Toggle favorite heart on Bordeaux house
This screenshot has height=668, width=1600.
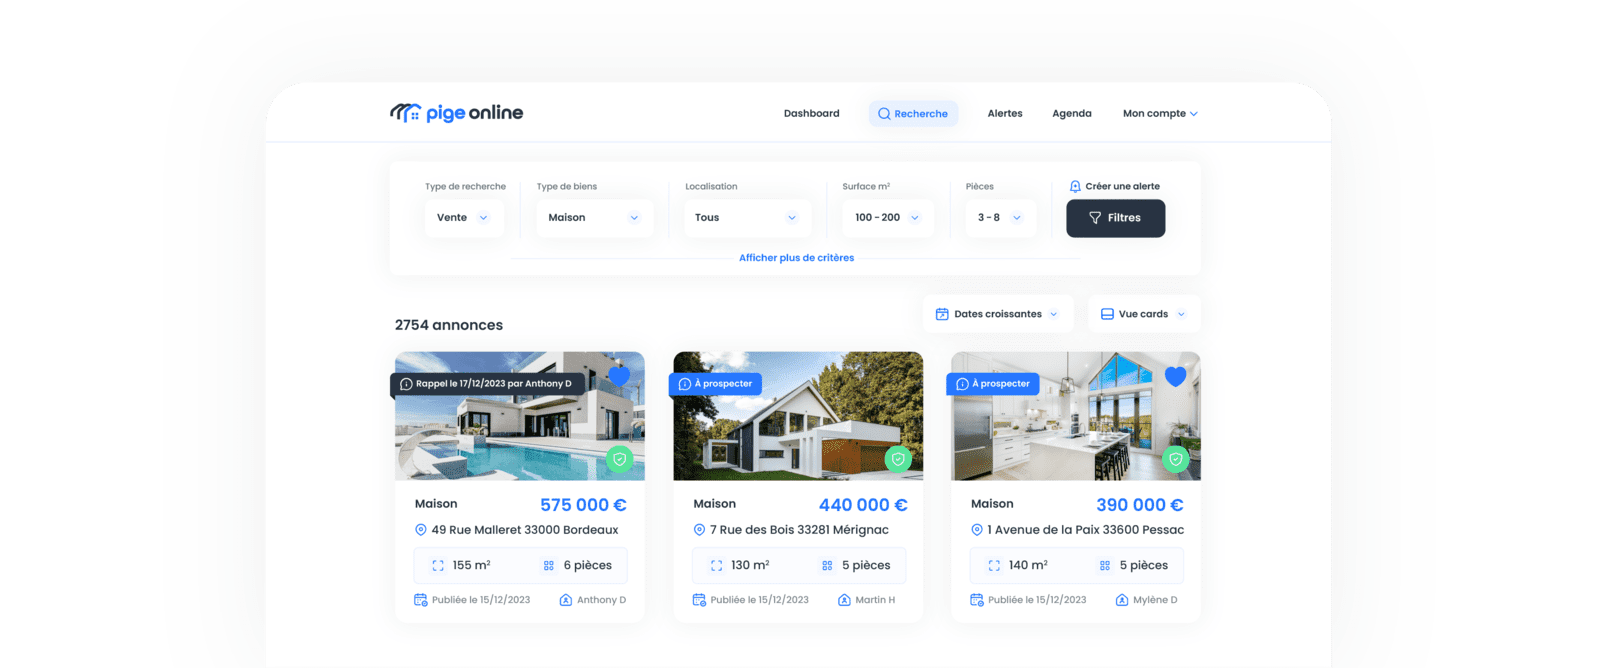[x=619, y=376]
